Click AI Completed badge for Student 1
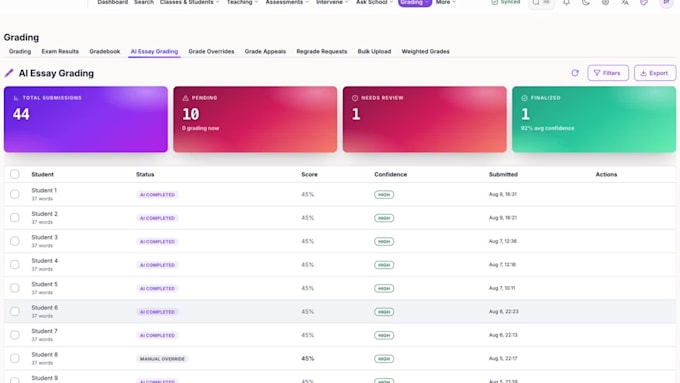 click(157, 195)
